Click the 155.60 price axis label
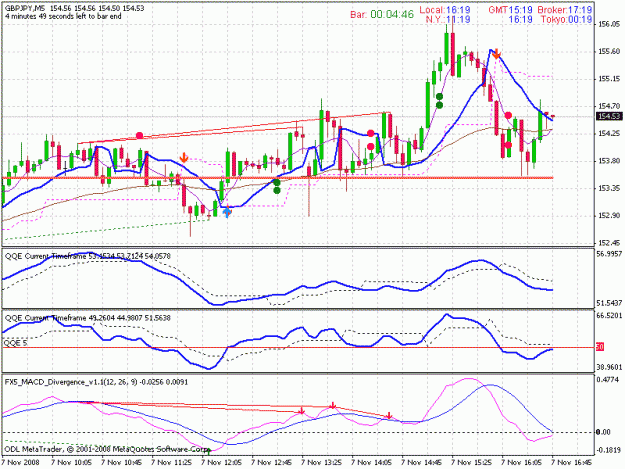Screen dimensions: 625x469 609,51
